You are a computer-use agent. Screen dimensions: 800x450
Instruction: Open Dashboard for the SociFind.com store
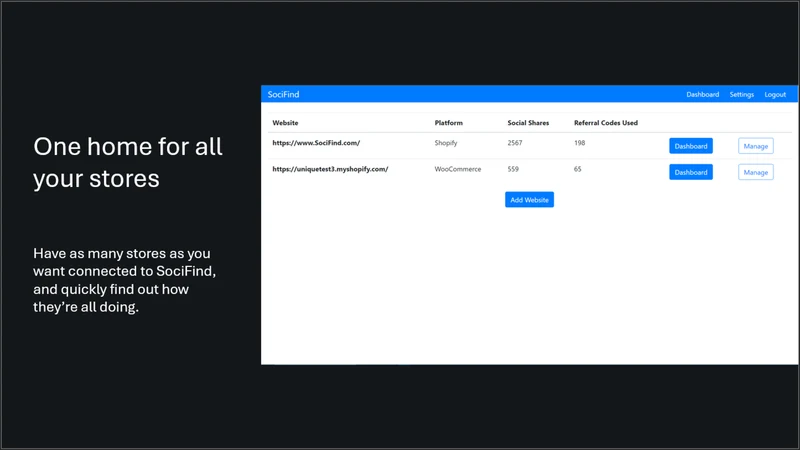point(691,146)
